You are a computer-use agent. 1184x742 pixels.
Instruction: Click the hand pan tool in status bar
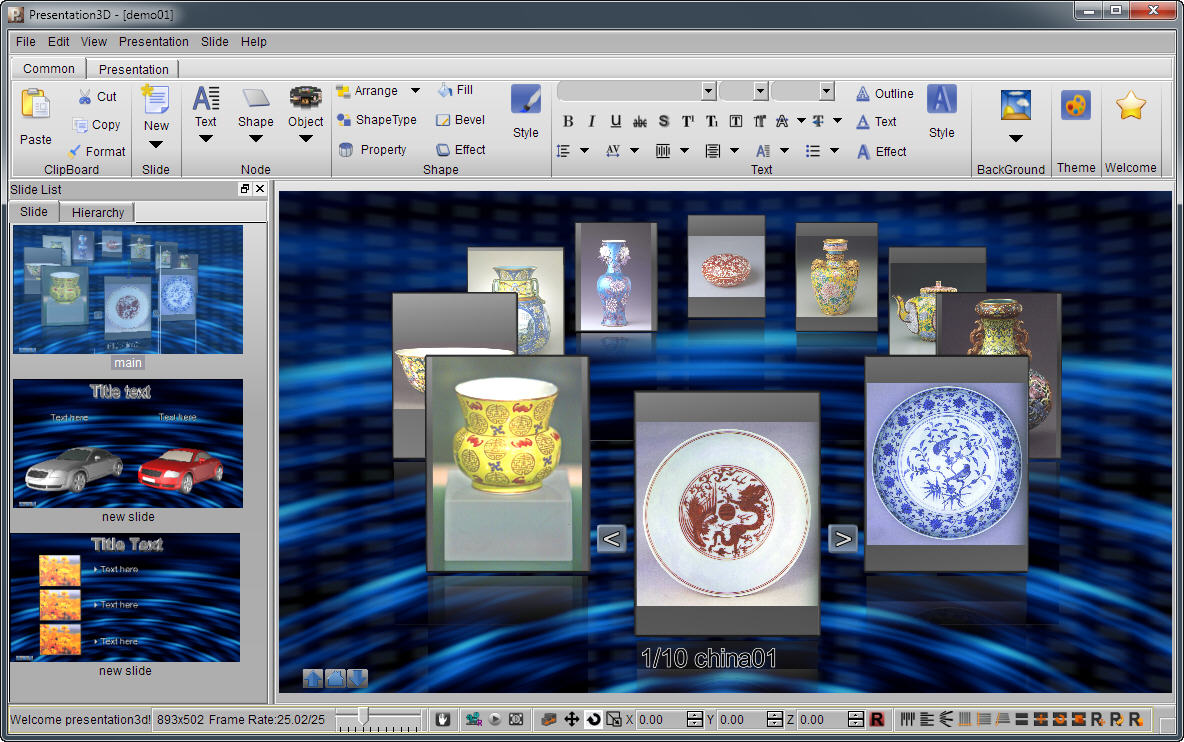click(x=442, y=719)
